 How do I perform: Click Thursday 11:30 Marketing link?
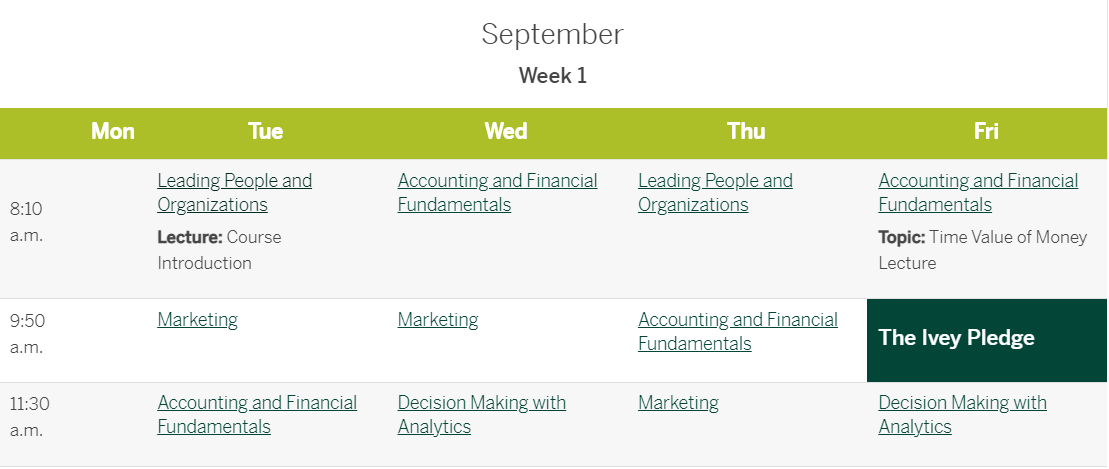(678, 403)
